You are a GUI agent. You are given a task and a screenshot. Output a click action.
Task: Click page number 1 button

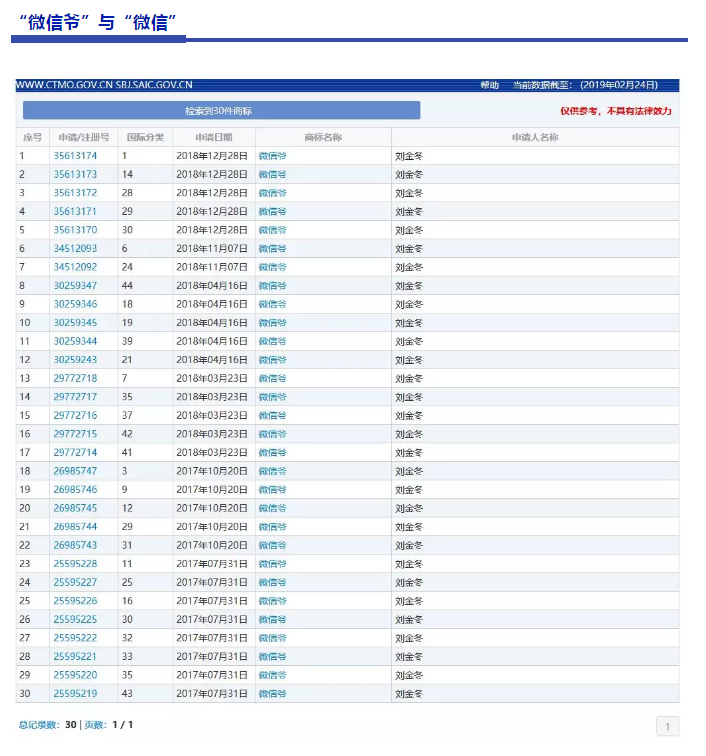pyautogui.click(x=667, y=727)
